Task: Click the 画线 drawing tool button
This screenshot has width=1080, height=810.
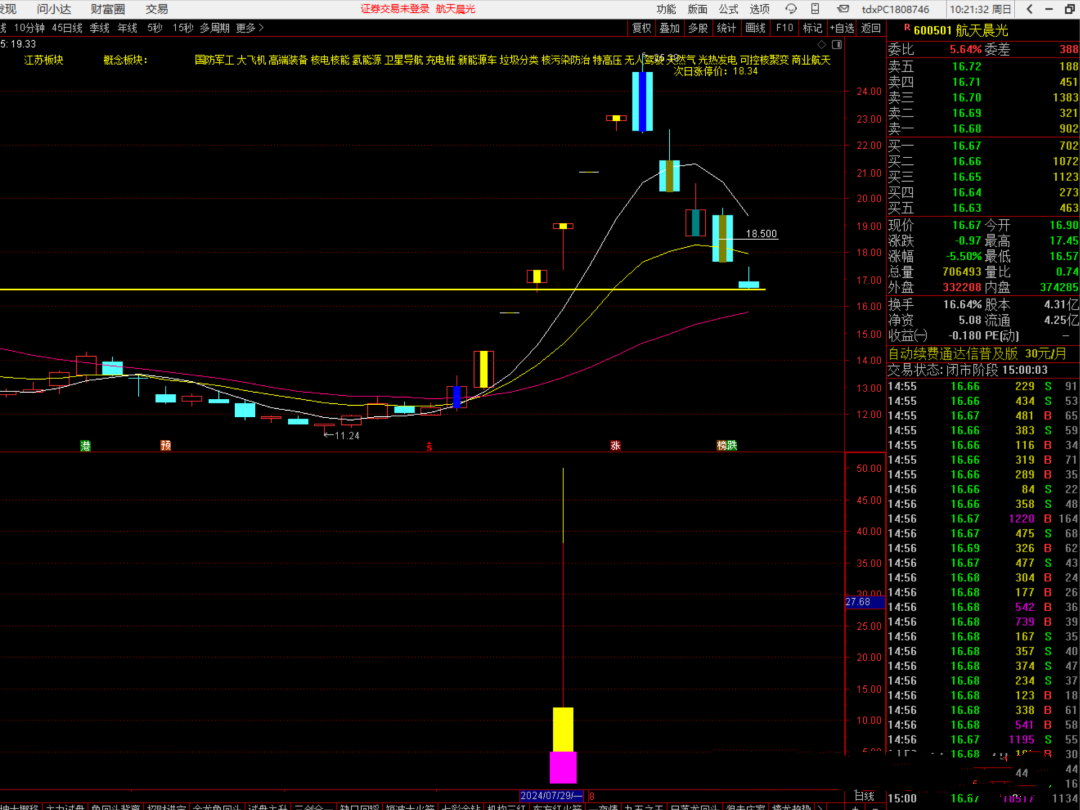Action: click(x=756, y=28)
